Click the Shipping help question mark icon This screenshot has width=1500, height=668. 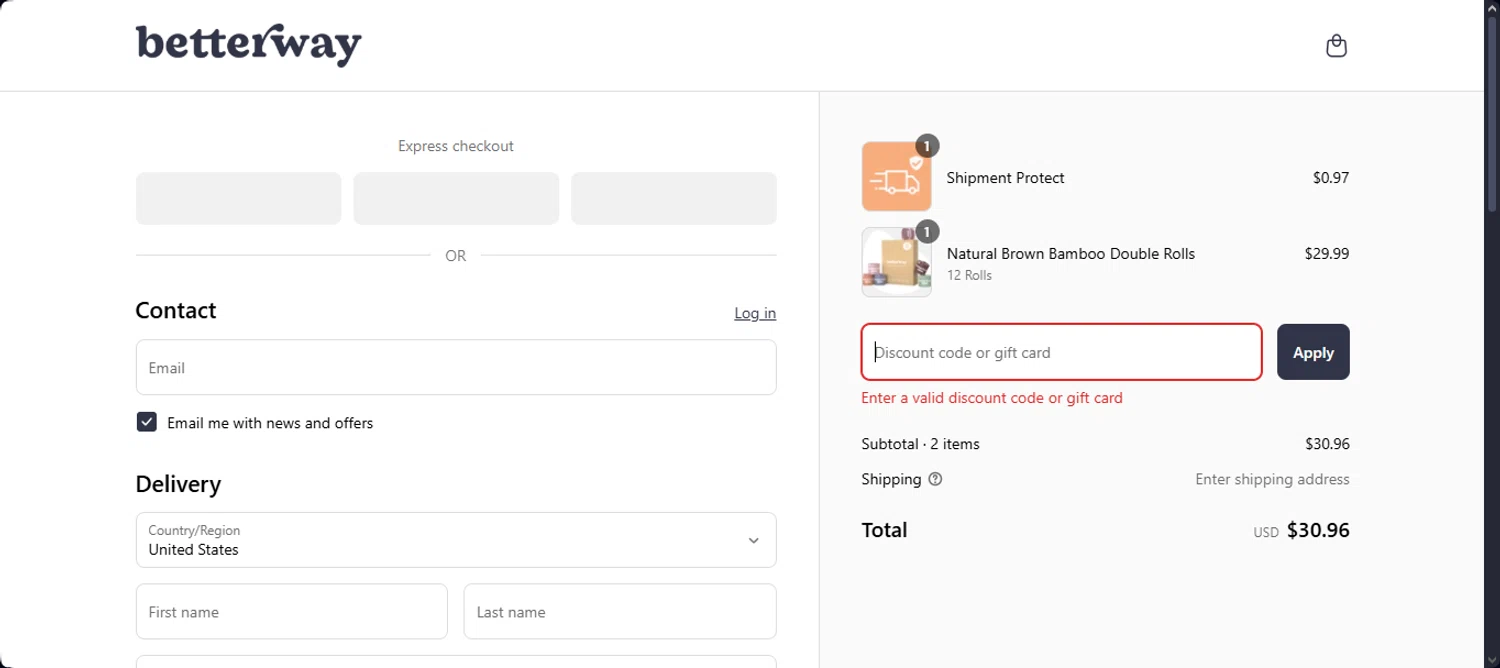(x=935, y=479)
